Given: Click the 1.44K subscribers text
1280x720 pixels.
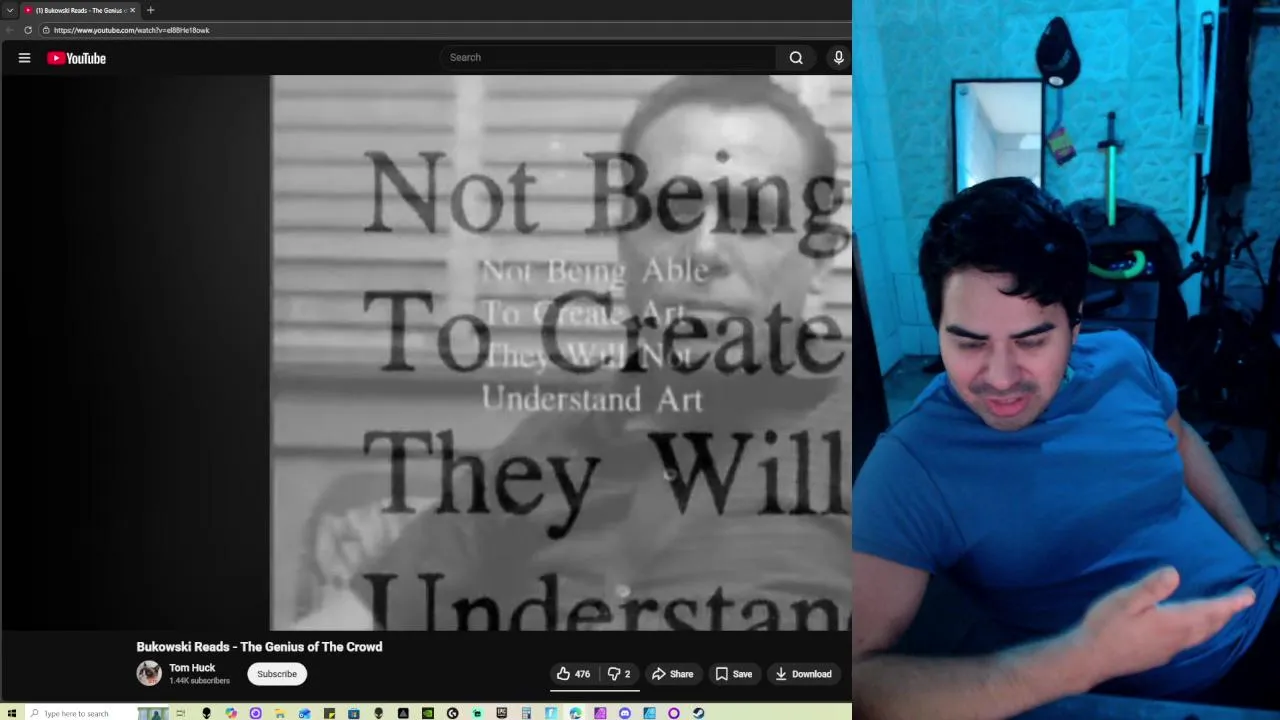Looking at the screenshot, I should [199, 681].
